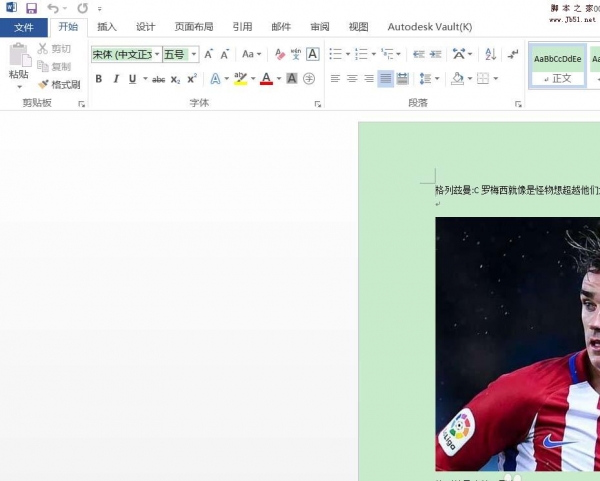
Task: Click the Format Painter brush button
Action: pos(59,84)
